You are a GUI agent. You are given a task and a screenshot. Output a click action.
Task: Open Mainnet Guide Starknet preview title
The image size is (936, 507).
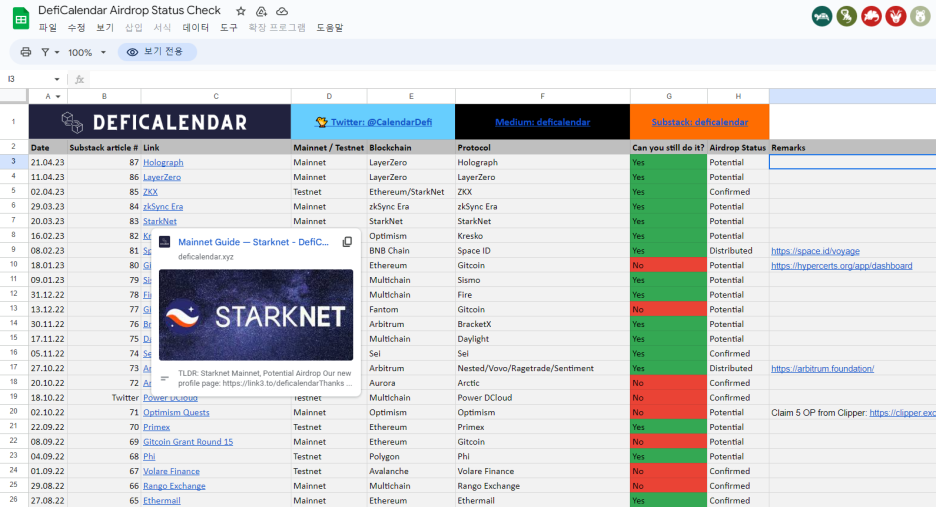tap(253, 242)
